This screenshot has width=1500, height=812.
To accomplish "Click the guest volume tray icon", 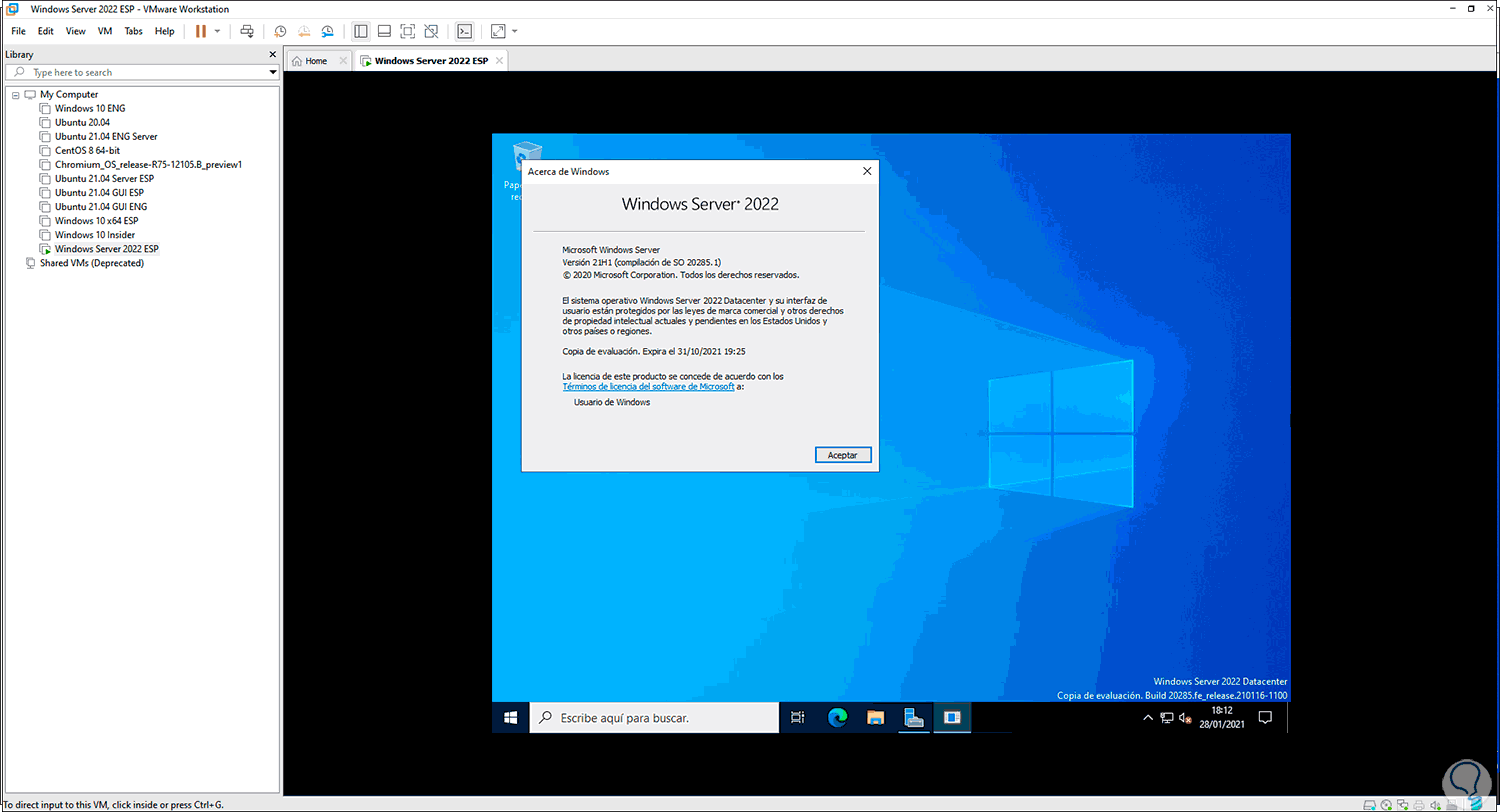I will [1185, 718].
